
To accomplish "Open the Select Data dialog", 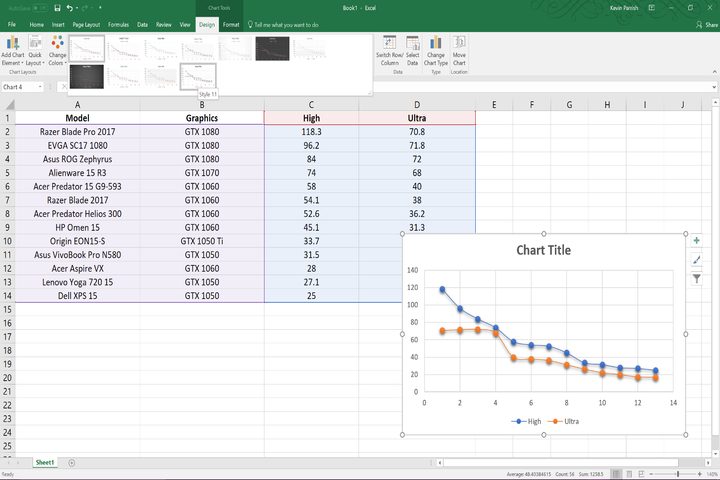I will [x=412, y=51].
